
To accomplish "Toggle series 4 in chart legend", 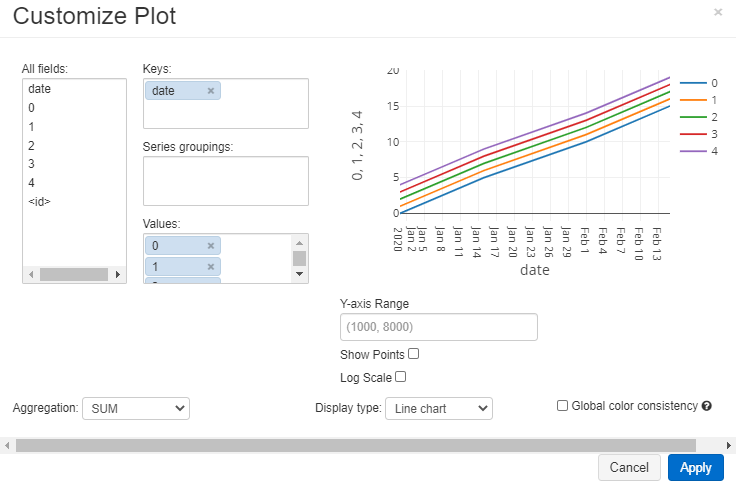I will 699,151.
